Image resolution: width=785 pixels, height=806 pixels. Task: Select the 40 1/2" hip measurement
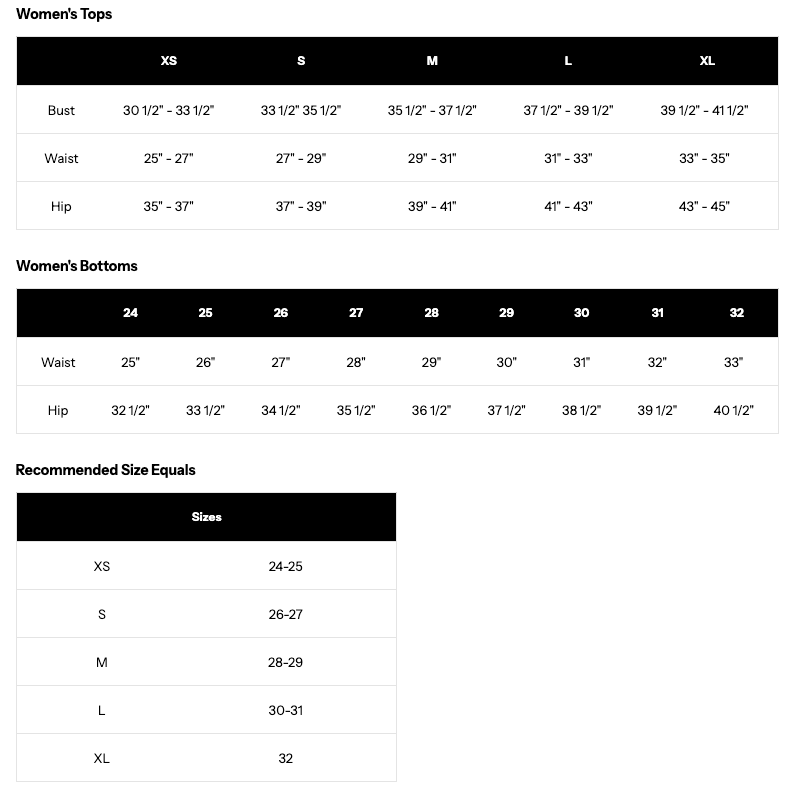pos(733,410)
